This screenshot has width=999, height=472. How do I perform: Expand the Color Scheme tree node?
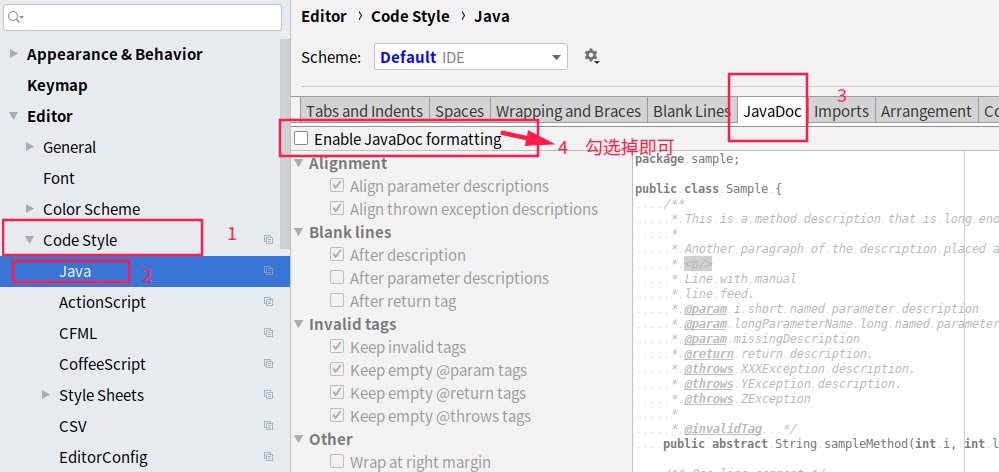[29, 208]
